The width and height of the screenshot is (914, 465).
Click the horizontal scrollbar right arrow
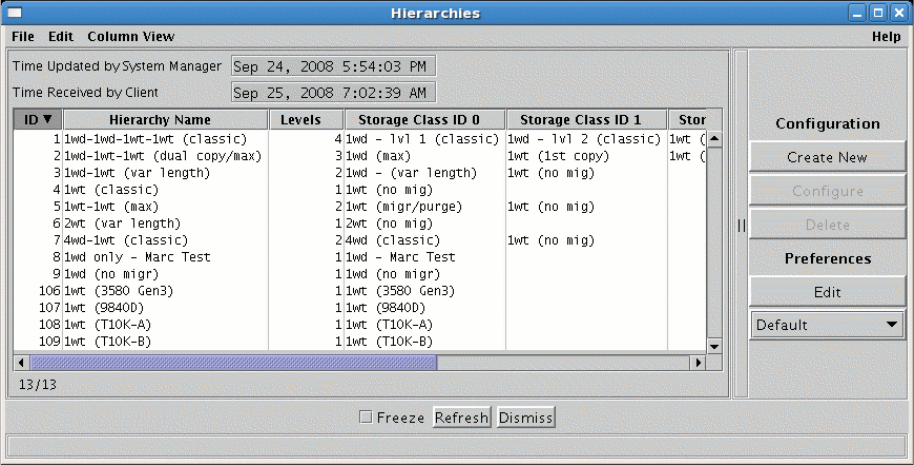tap(698, 362)
